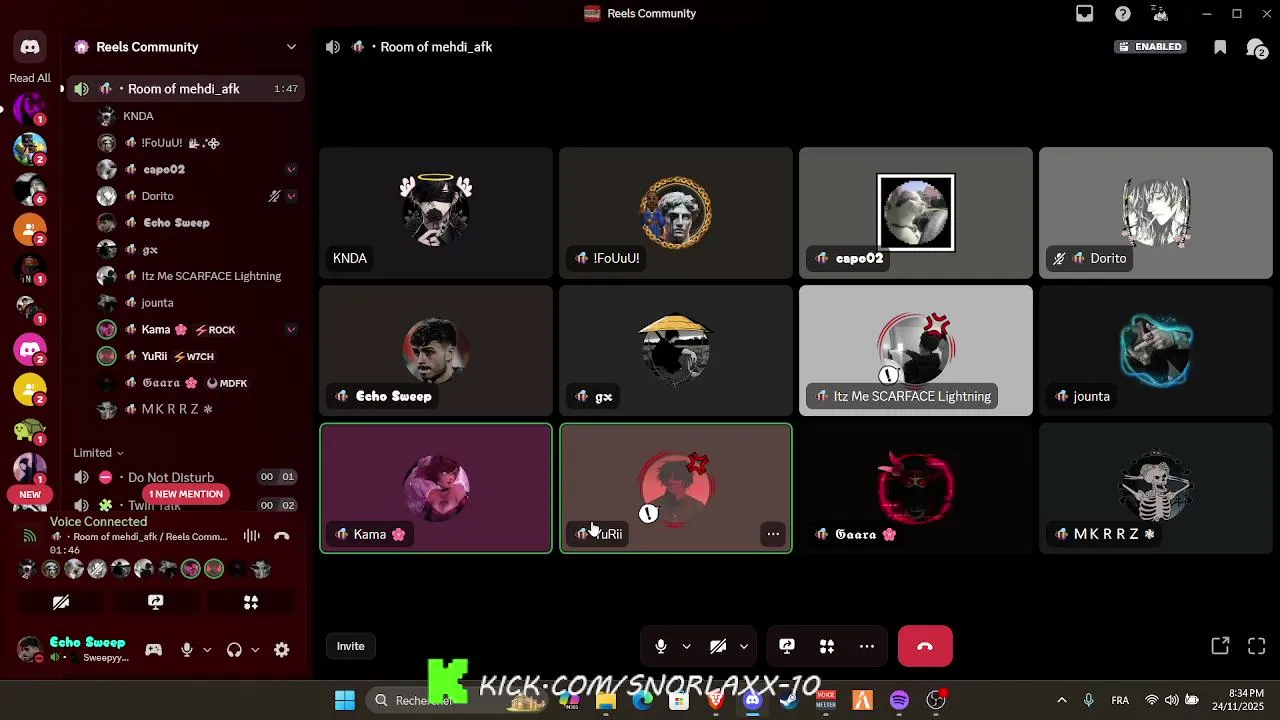1280x720 pixels.
Task: Open Windows Start menu
Action: 344,700
